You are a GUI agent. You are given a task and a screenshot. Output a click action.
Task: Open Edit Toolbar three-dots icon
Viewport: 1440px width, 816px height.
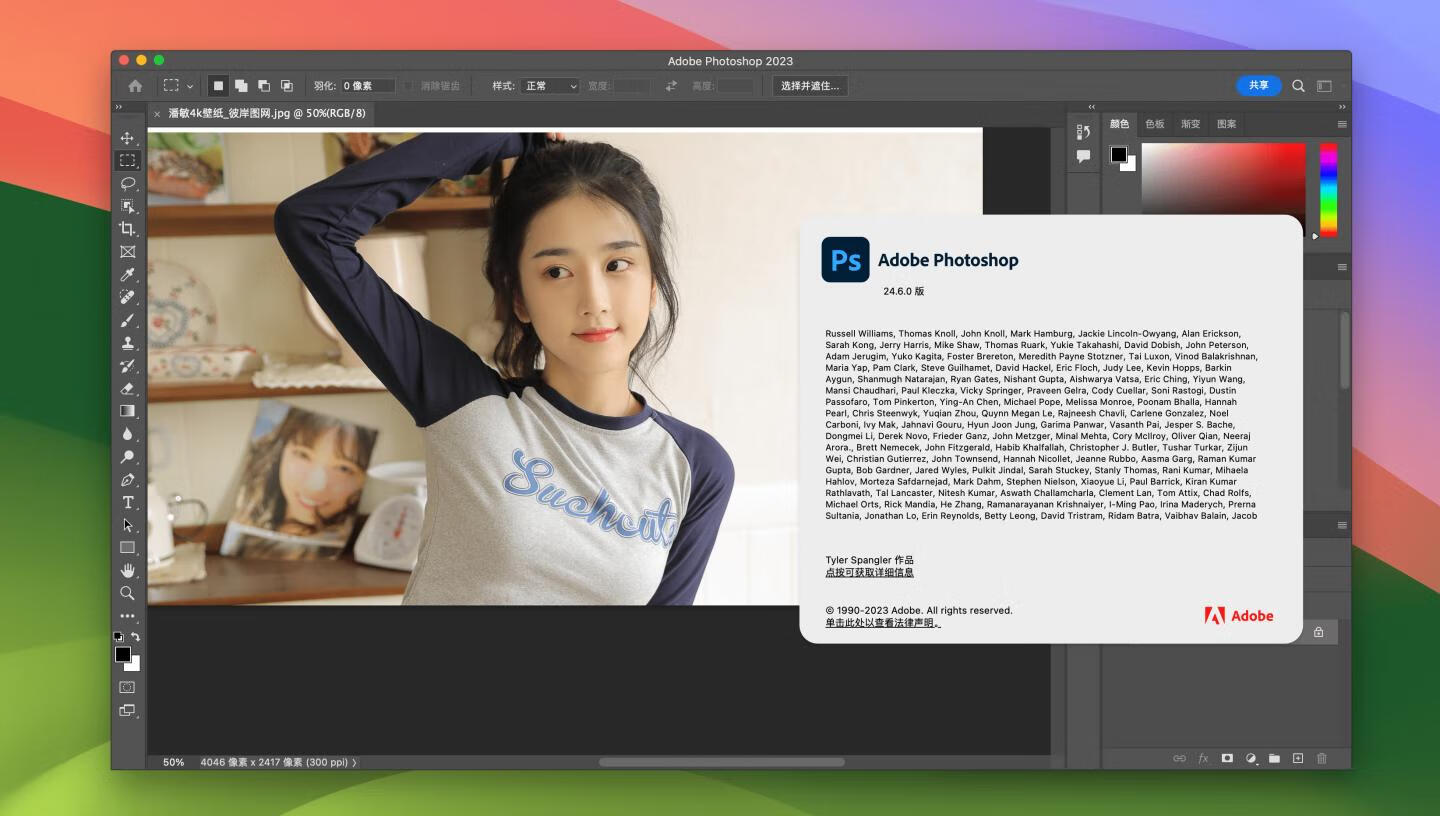[x=127, y=616]
